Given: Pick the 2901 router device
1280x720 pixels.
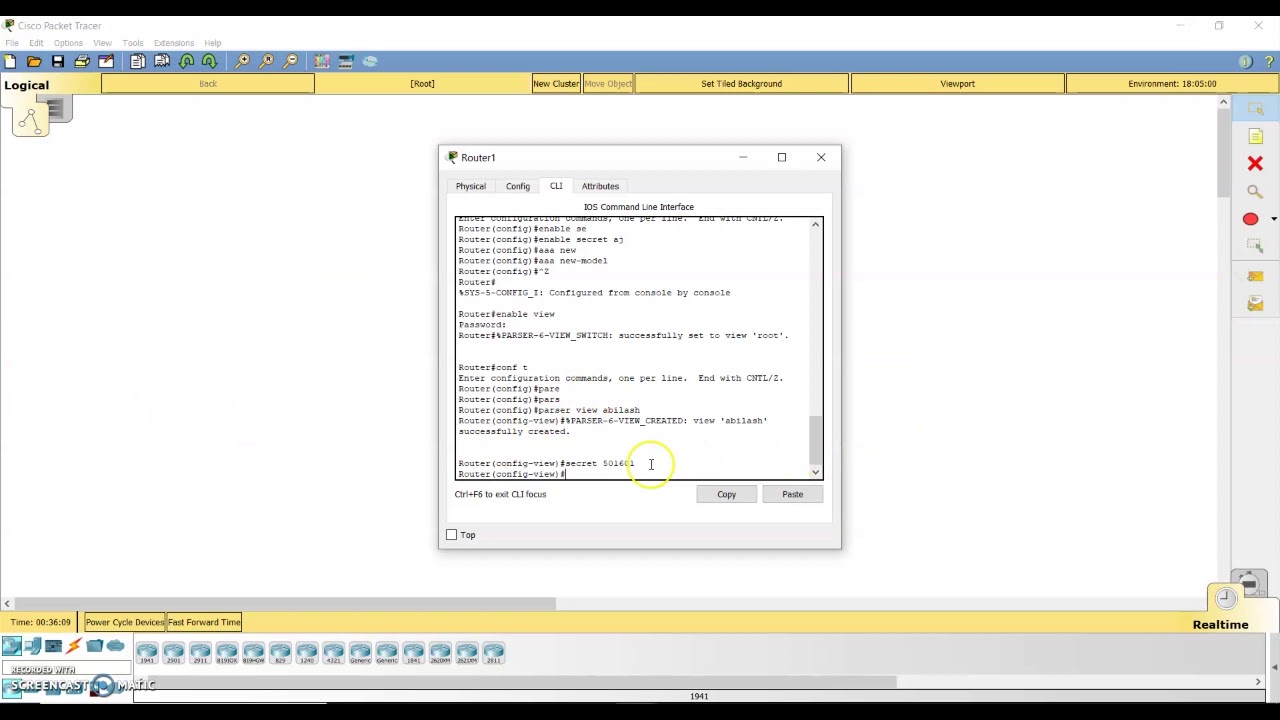Looking at the screenshot, I should [x=174, y=654].
